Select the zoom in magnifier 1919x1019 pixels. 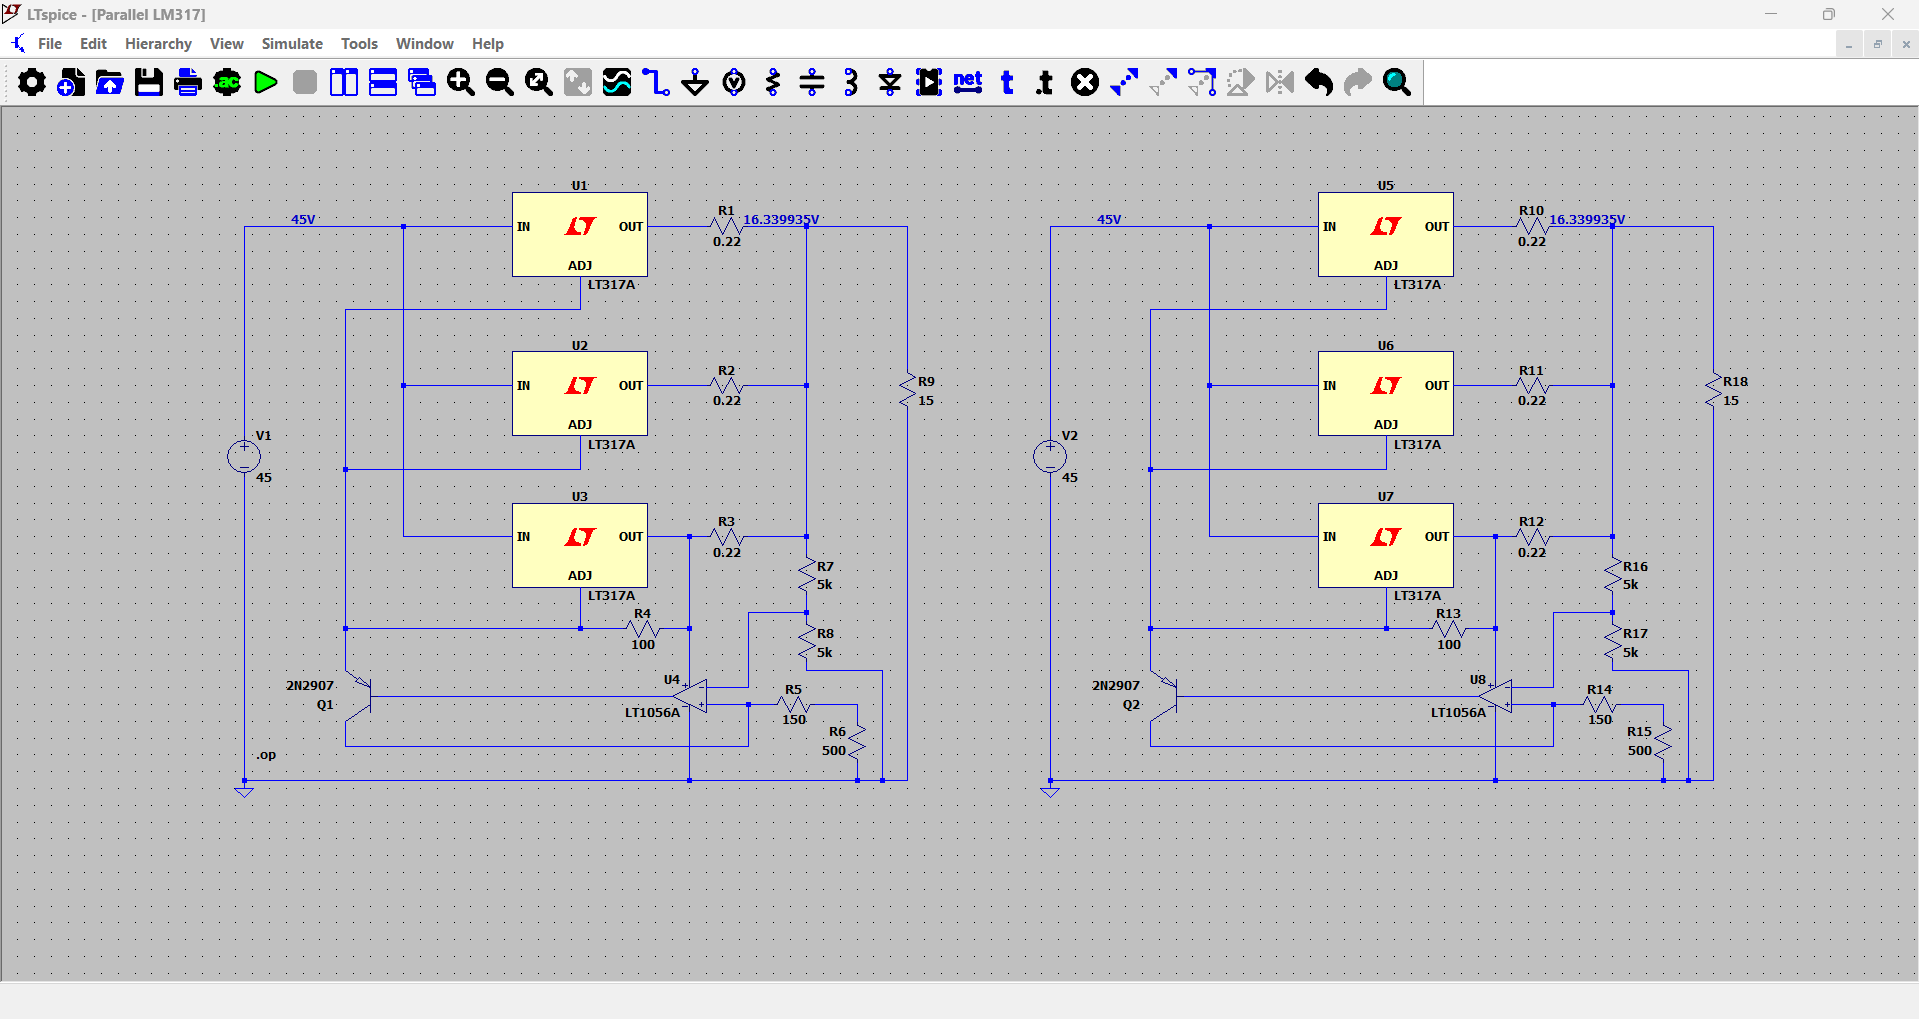(461, 82)
